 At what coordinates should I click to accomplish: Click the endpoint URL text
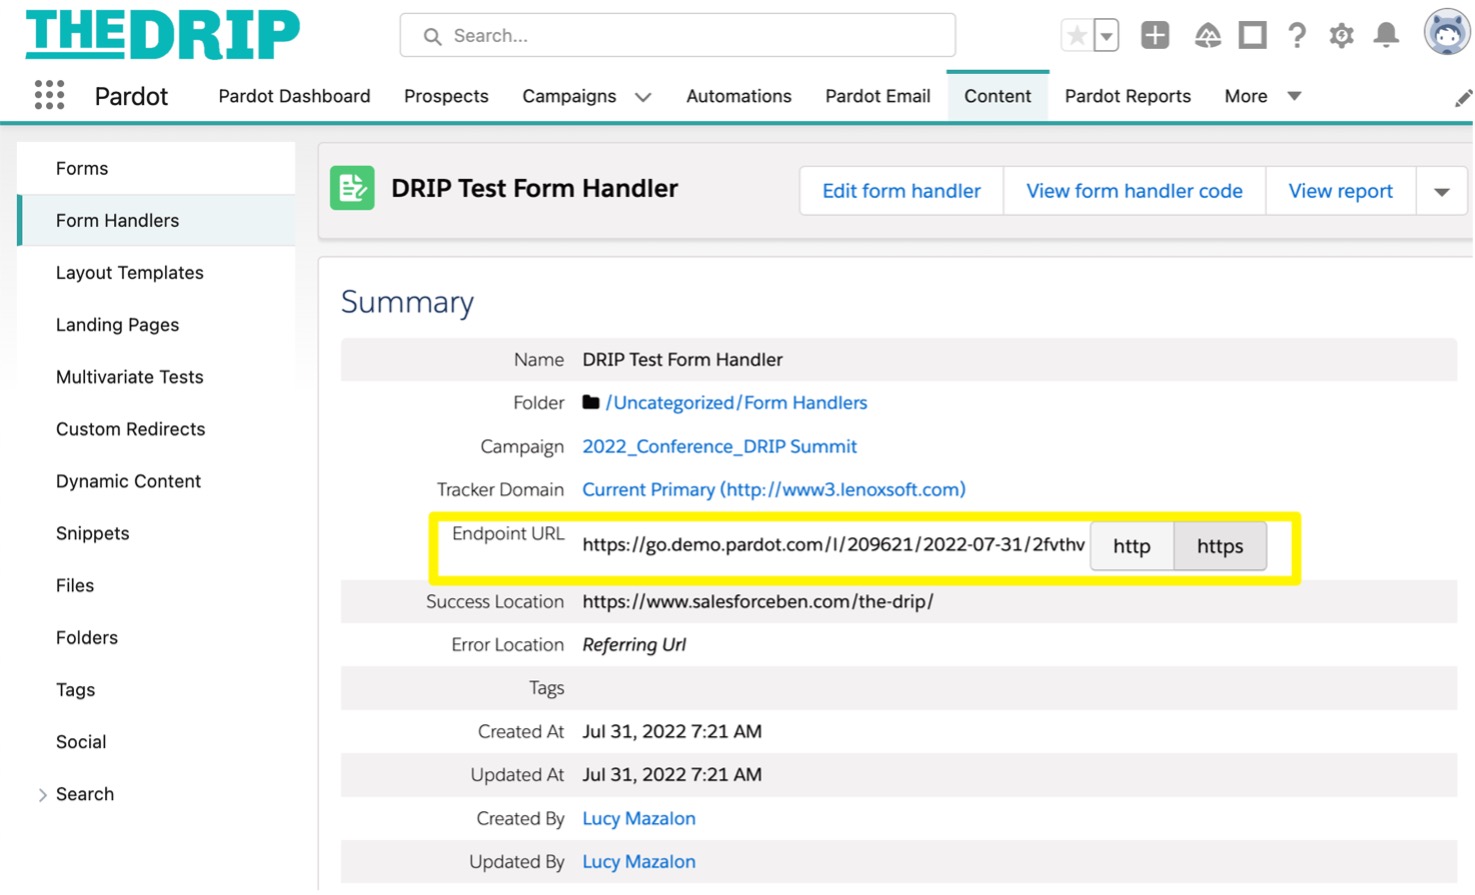pos(833,544)
